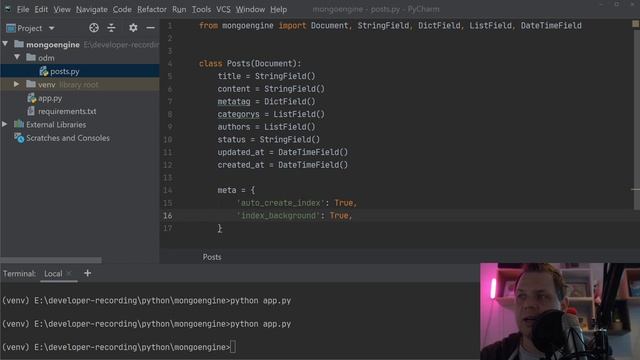Open the Help menu
The width and height of the screenshot is (640, 360).
tap(278, 9)
